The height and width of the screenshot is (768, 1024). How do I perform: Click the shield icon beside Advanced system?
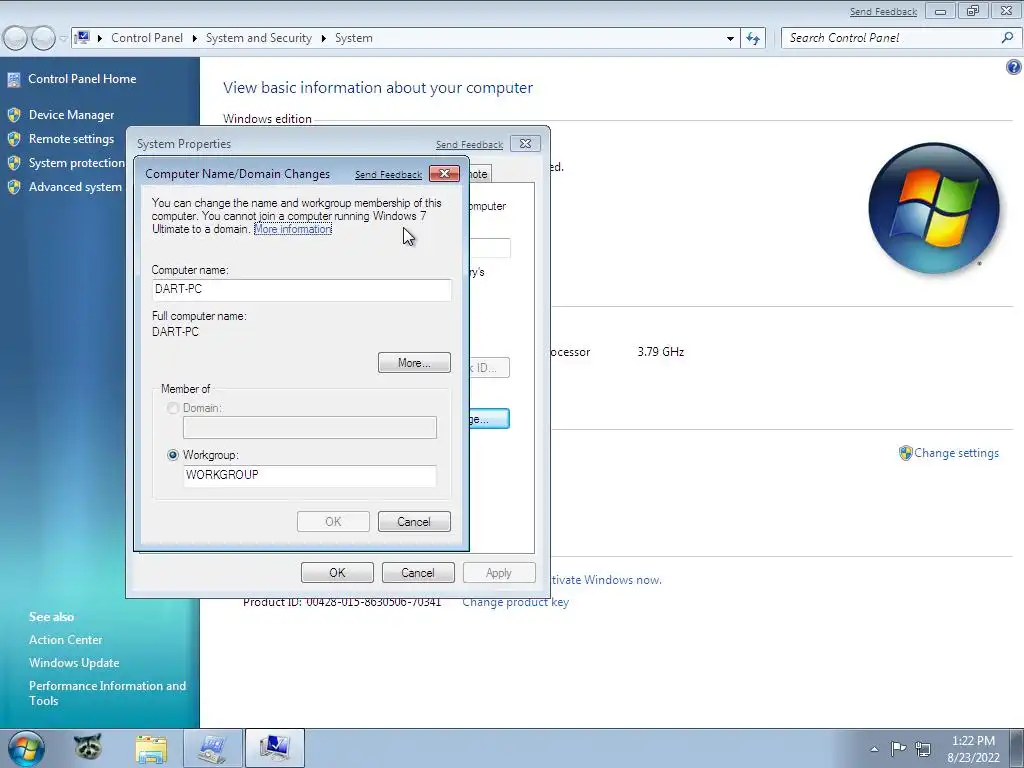pyautogui.click(x=14, y=187)
